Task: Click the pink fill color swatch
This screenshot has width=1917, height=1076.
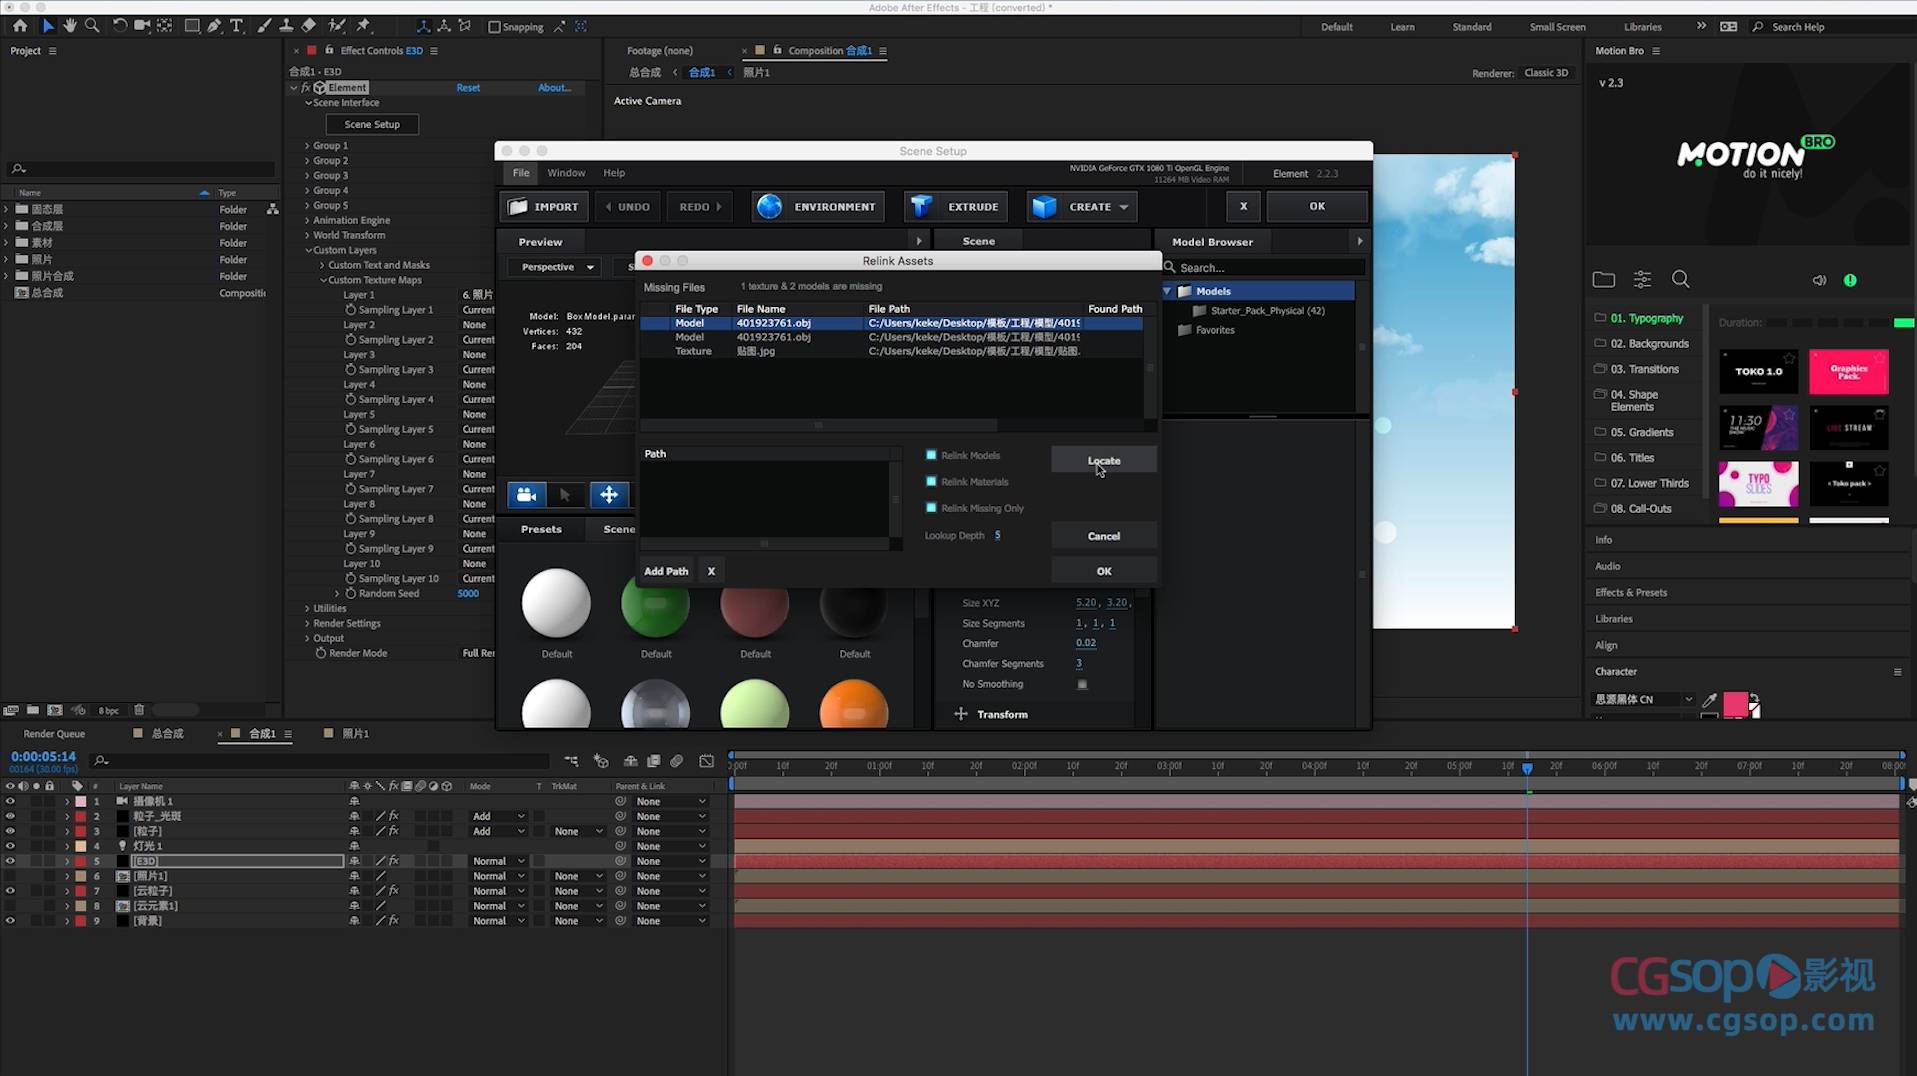Action: click(1735, 703)
